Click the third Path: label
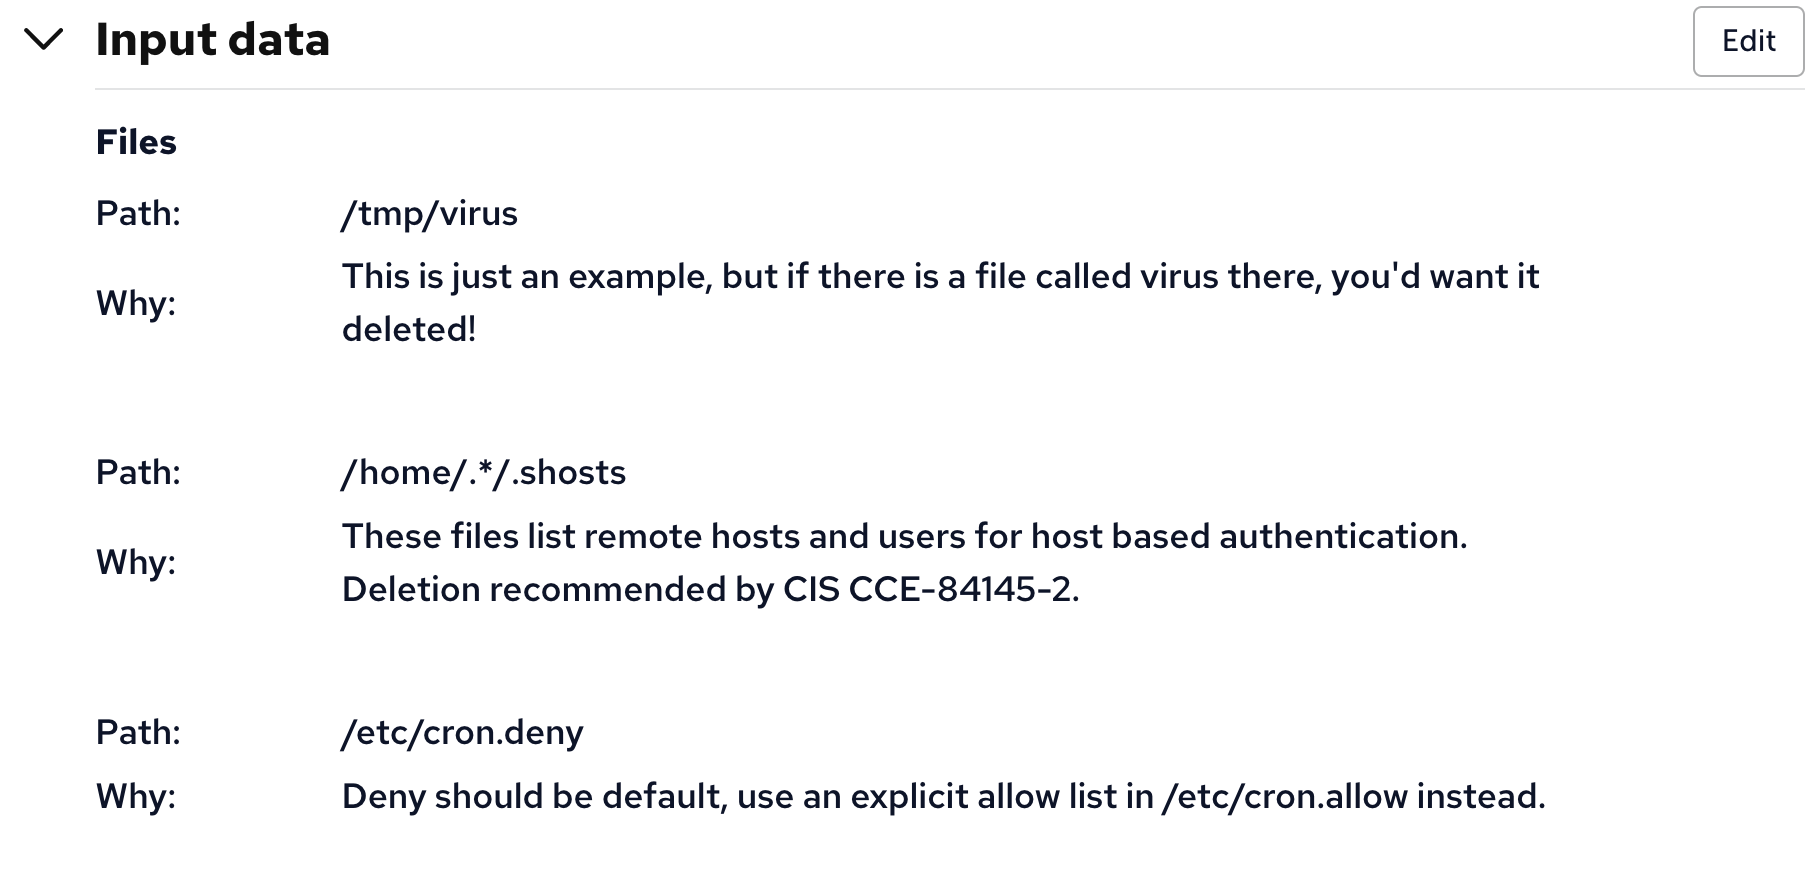This screenshot has width=1816, height=882. pyautogui.click(x=138, y=732)
